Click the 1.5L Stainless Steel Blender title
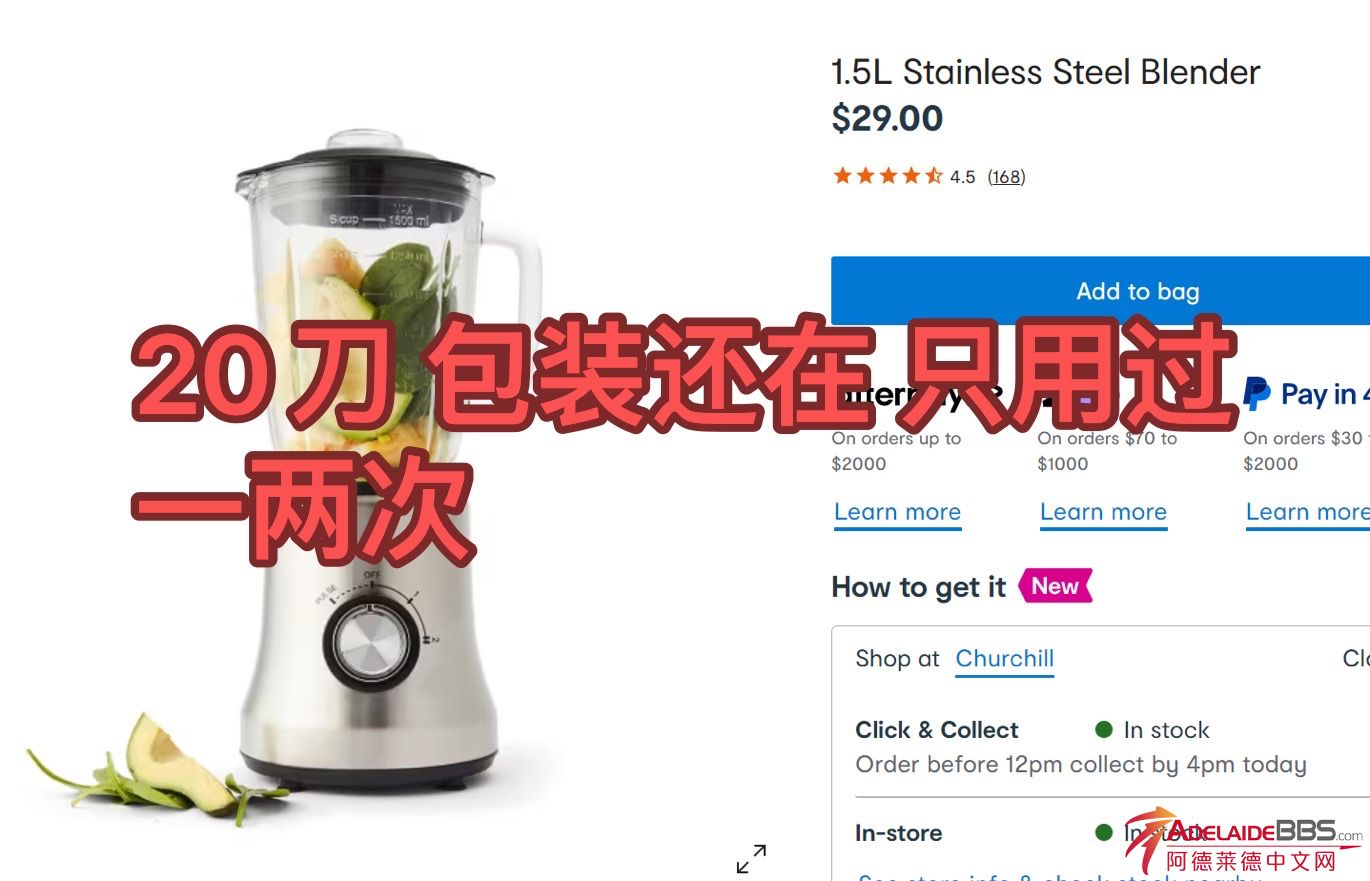Image resolution: width=1370 pixels, height=881 pixels. coord(1045,72)
